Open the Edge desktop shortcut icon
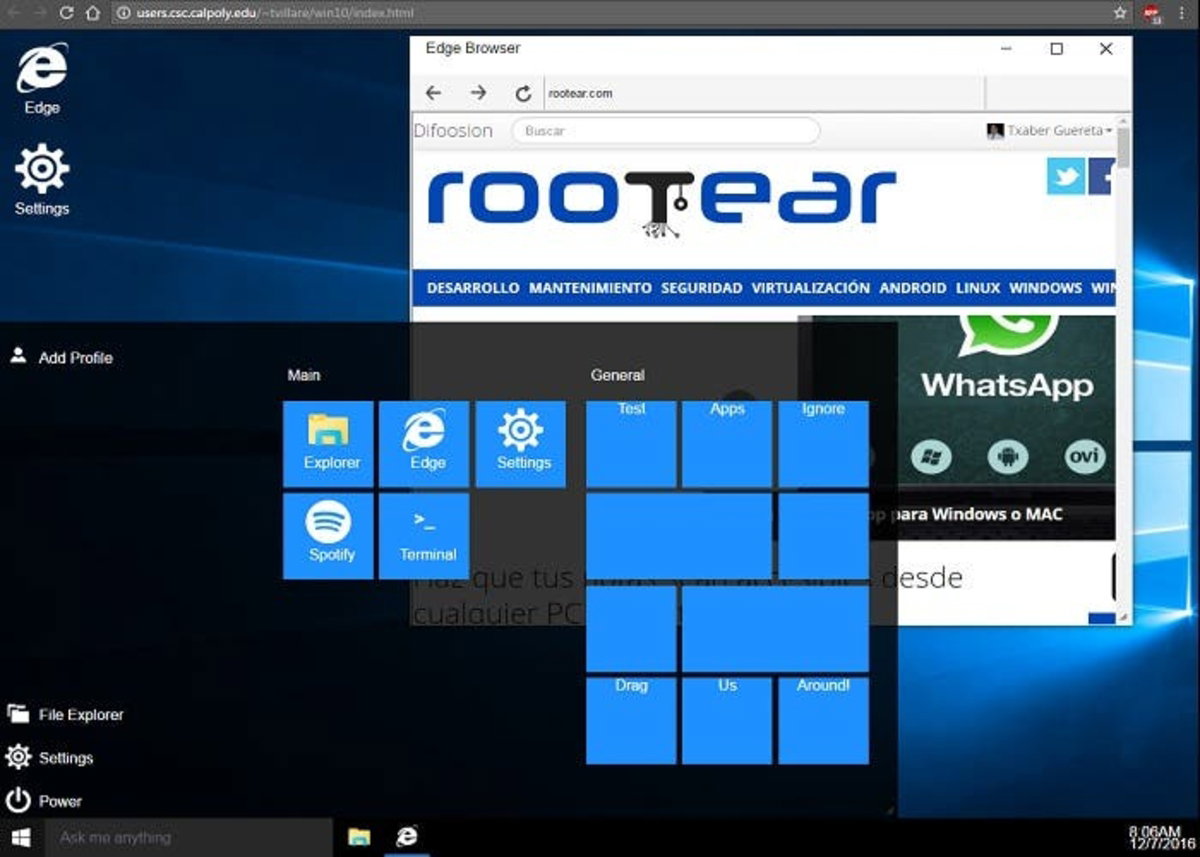This screenshot has height=857, width=1200. pyautogui.click(x=42, y=78)
